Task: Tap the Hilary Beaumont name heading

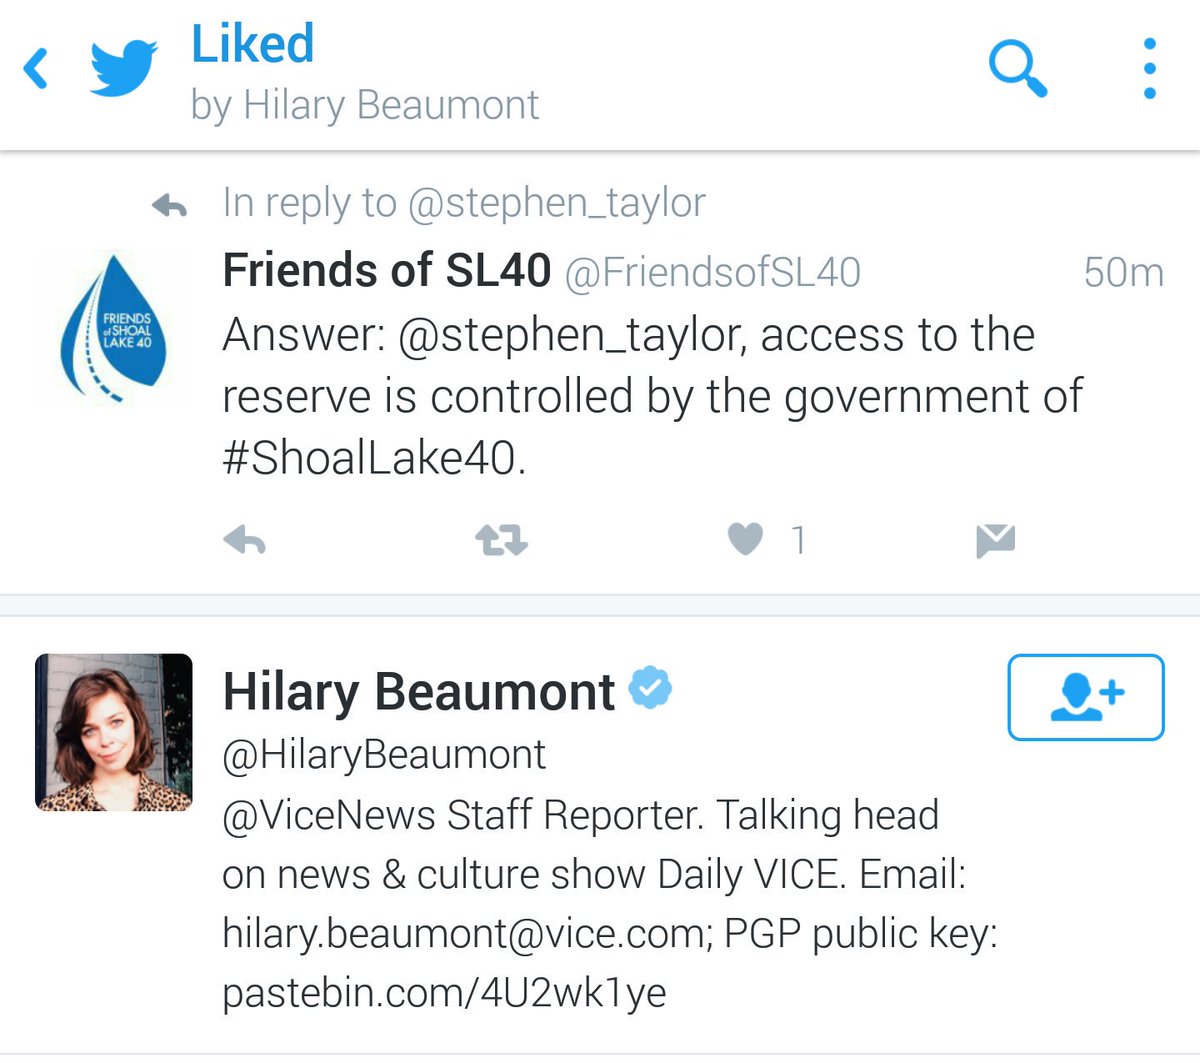Action: [419, 692]
